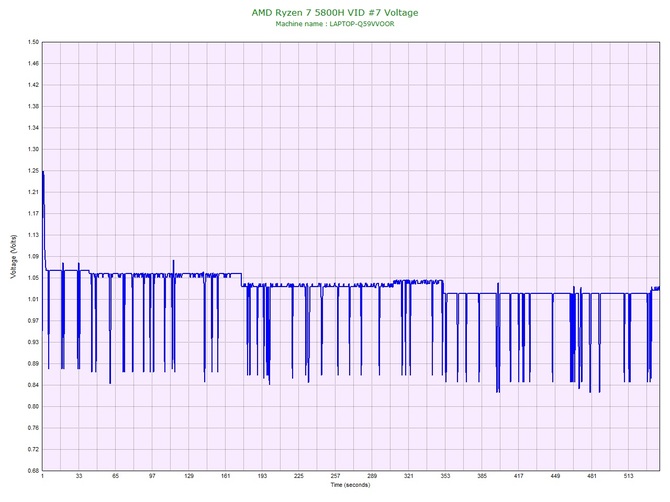Click the x-axis tick label 97
The width and height of the screenshot is (670, 502).
point(152,476)
